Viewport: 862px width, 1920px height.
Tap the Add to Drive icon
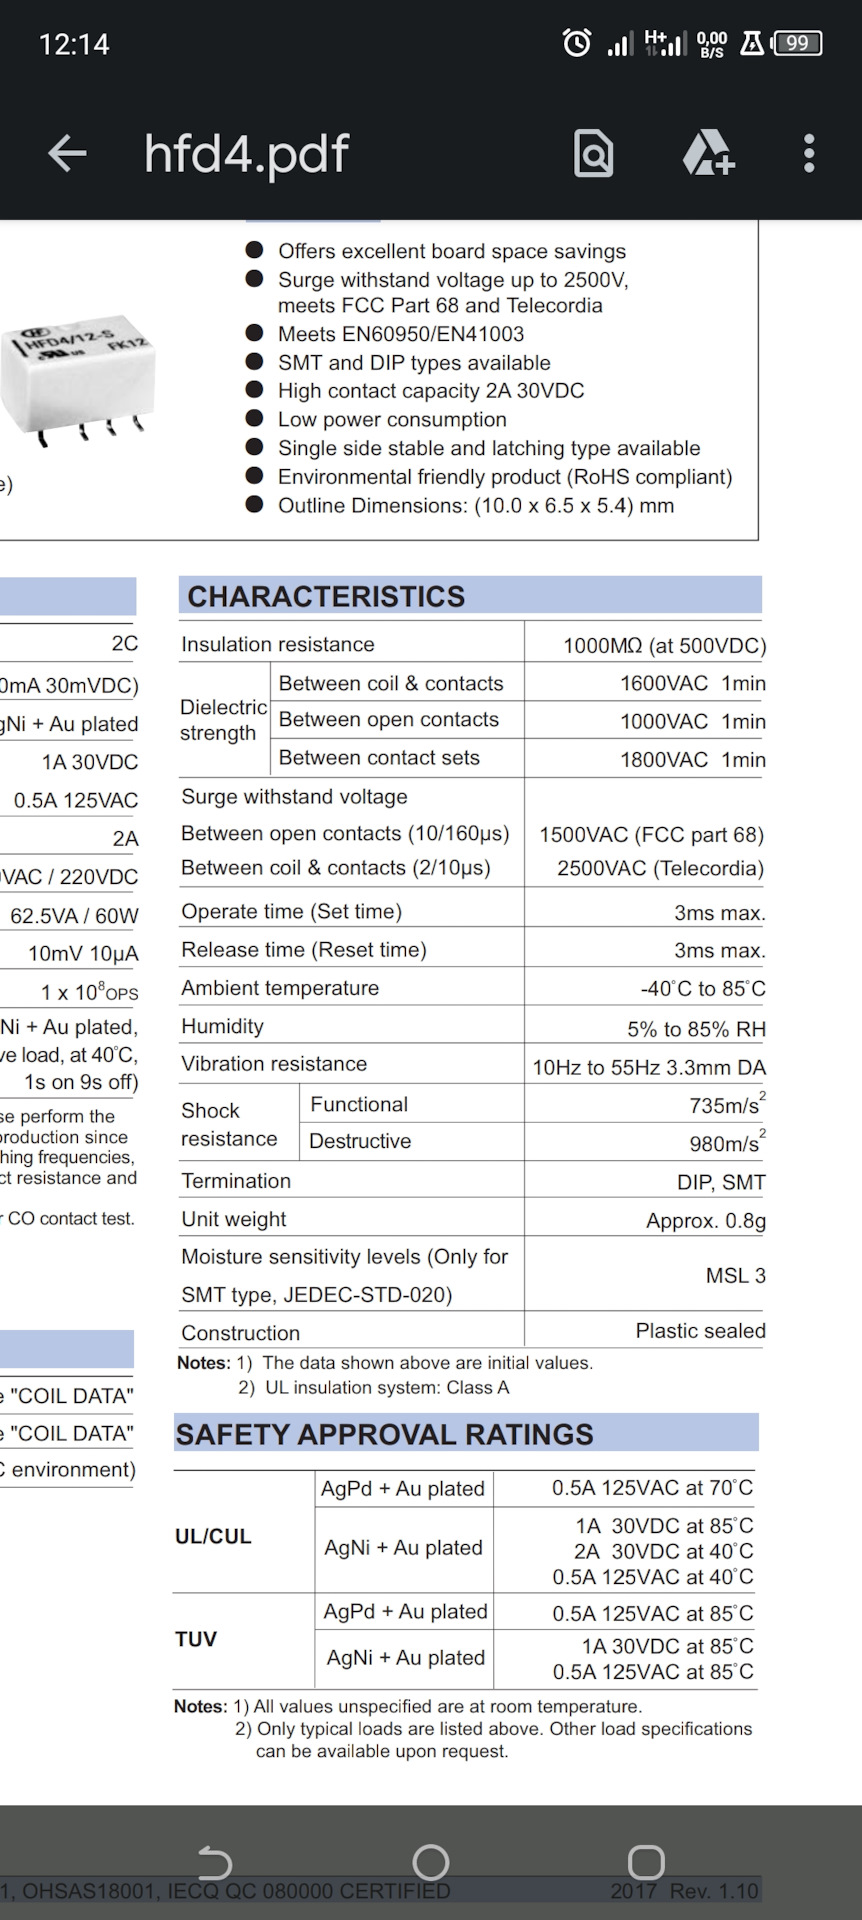coord(708,154)
